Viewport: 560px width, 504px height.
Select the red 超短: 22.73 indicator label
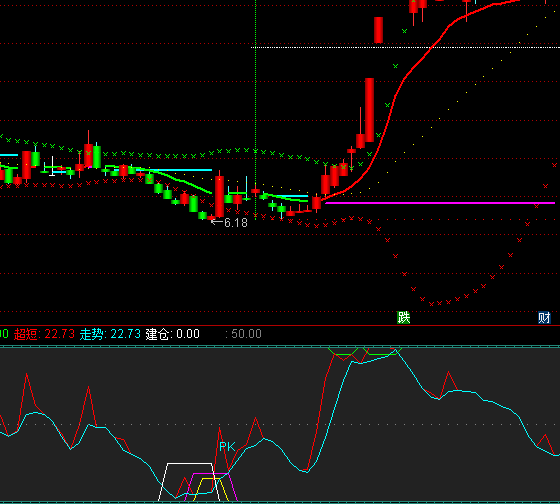(44, 334)
